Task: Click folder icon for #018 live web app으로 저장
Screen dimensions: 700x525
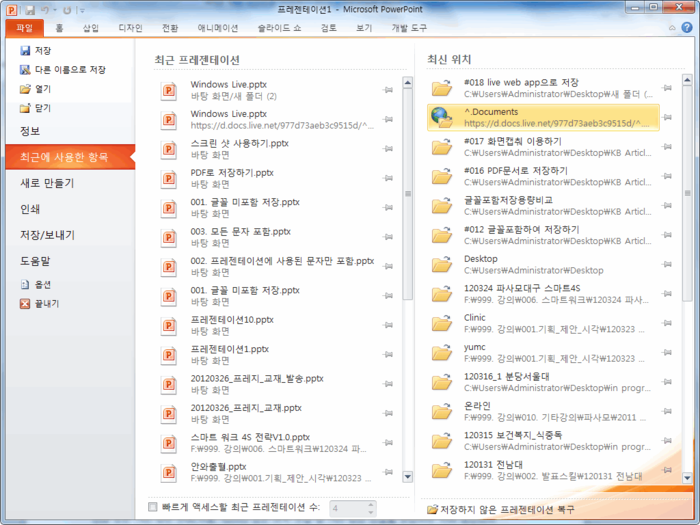Action: click(x=442, y=88)
